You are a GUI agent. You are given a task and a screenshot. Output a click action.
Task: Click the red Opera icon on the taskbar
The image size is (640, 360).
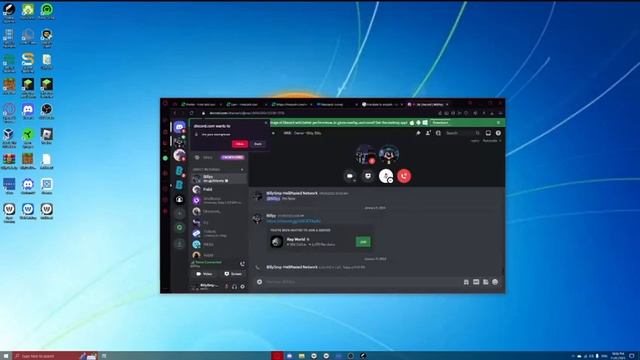(x=277, y=356)
